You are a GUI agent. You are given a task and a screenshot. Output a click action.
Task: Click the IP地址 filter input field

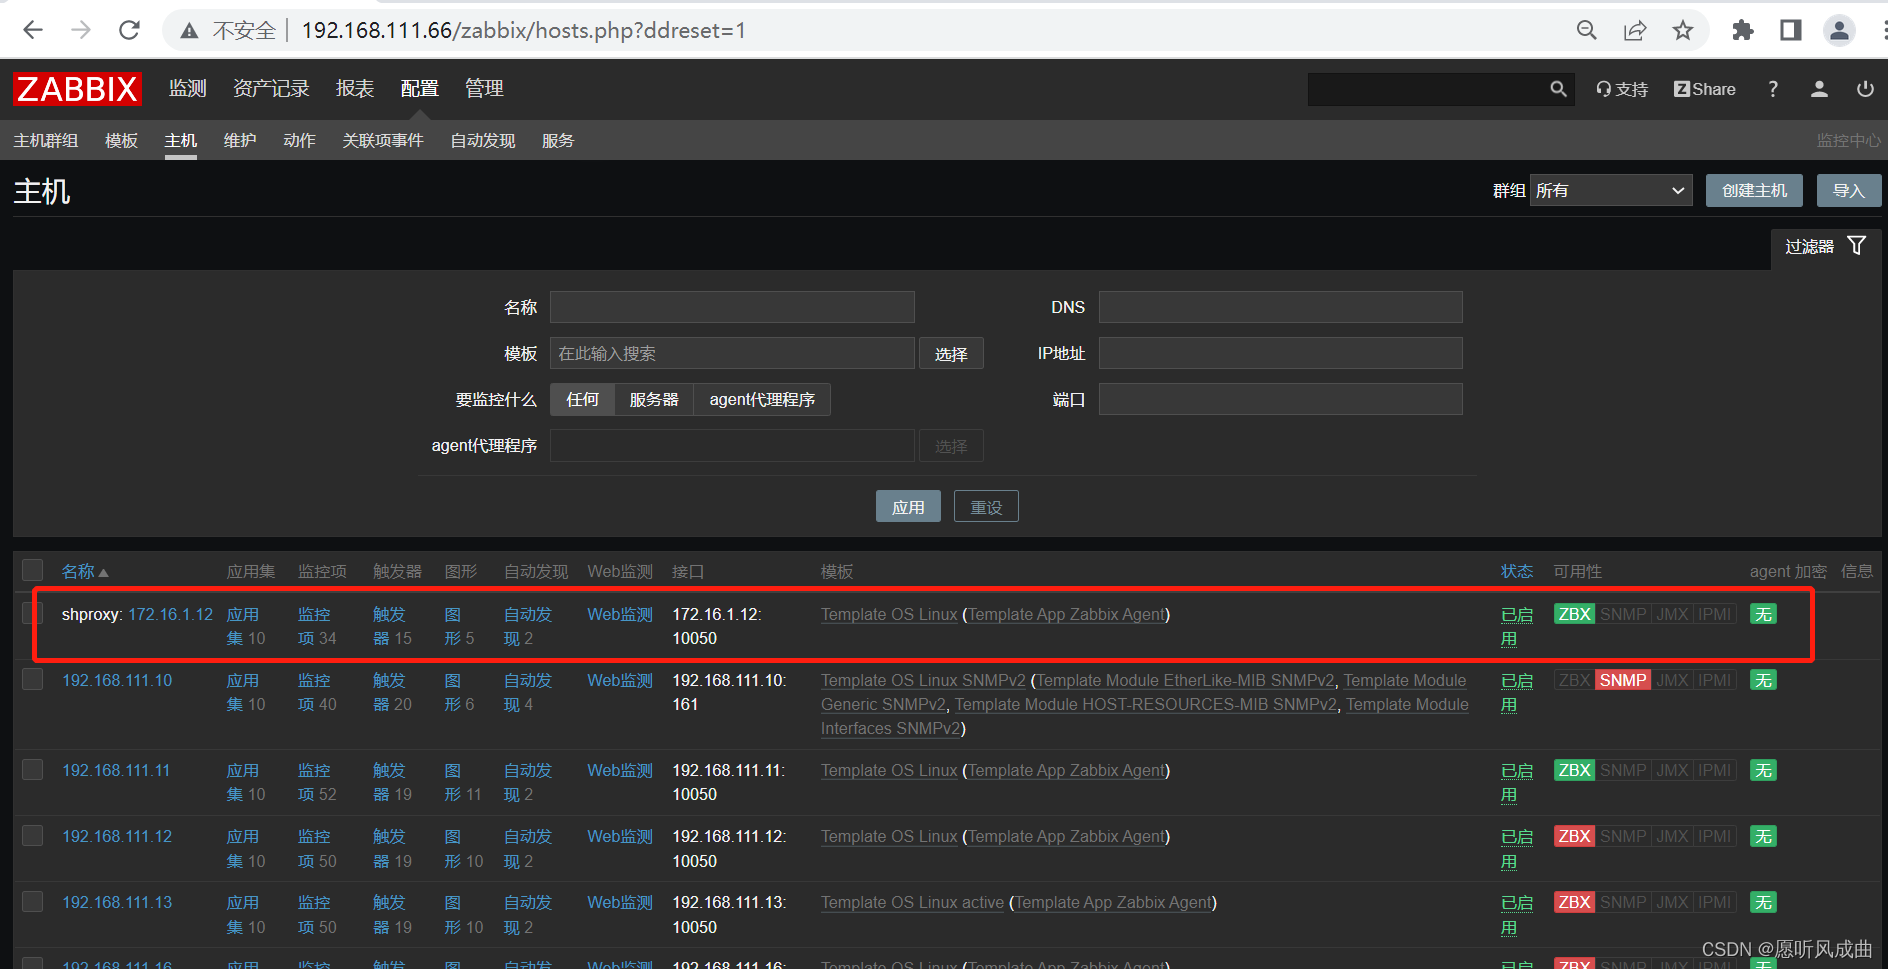click(1280, 353)
